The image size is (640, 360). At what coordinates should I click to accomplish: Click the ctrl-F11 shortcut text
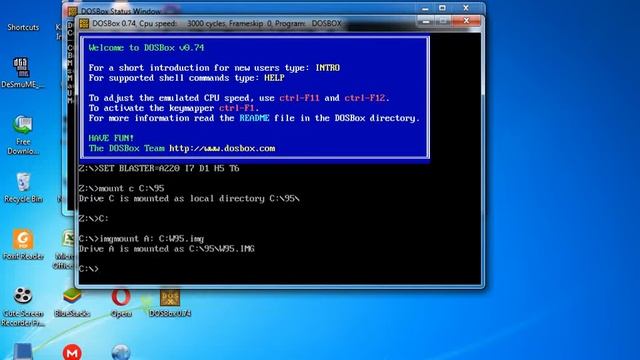tap(299, 98)
